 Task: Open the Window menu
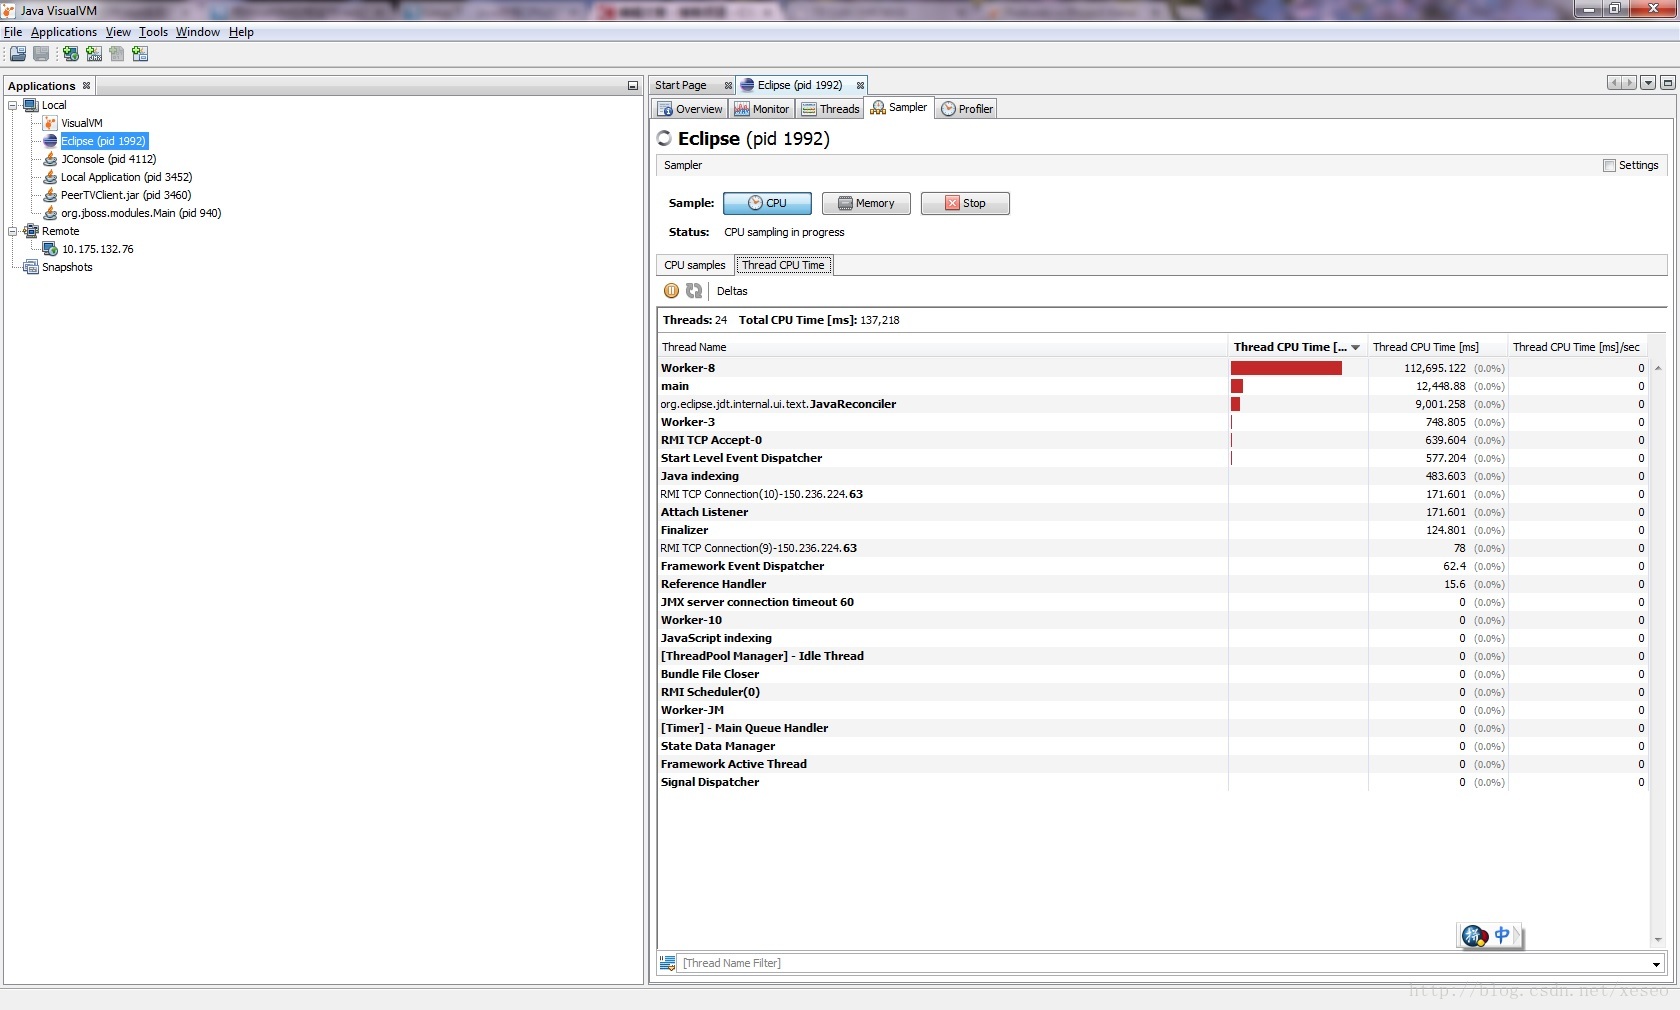[x=198, y=32]
